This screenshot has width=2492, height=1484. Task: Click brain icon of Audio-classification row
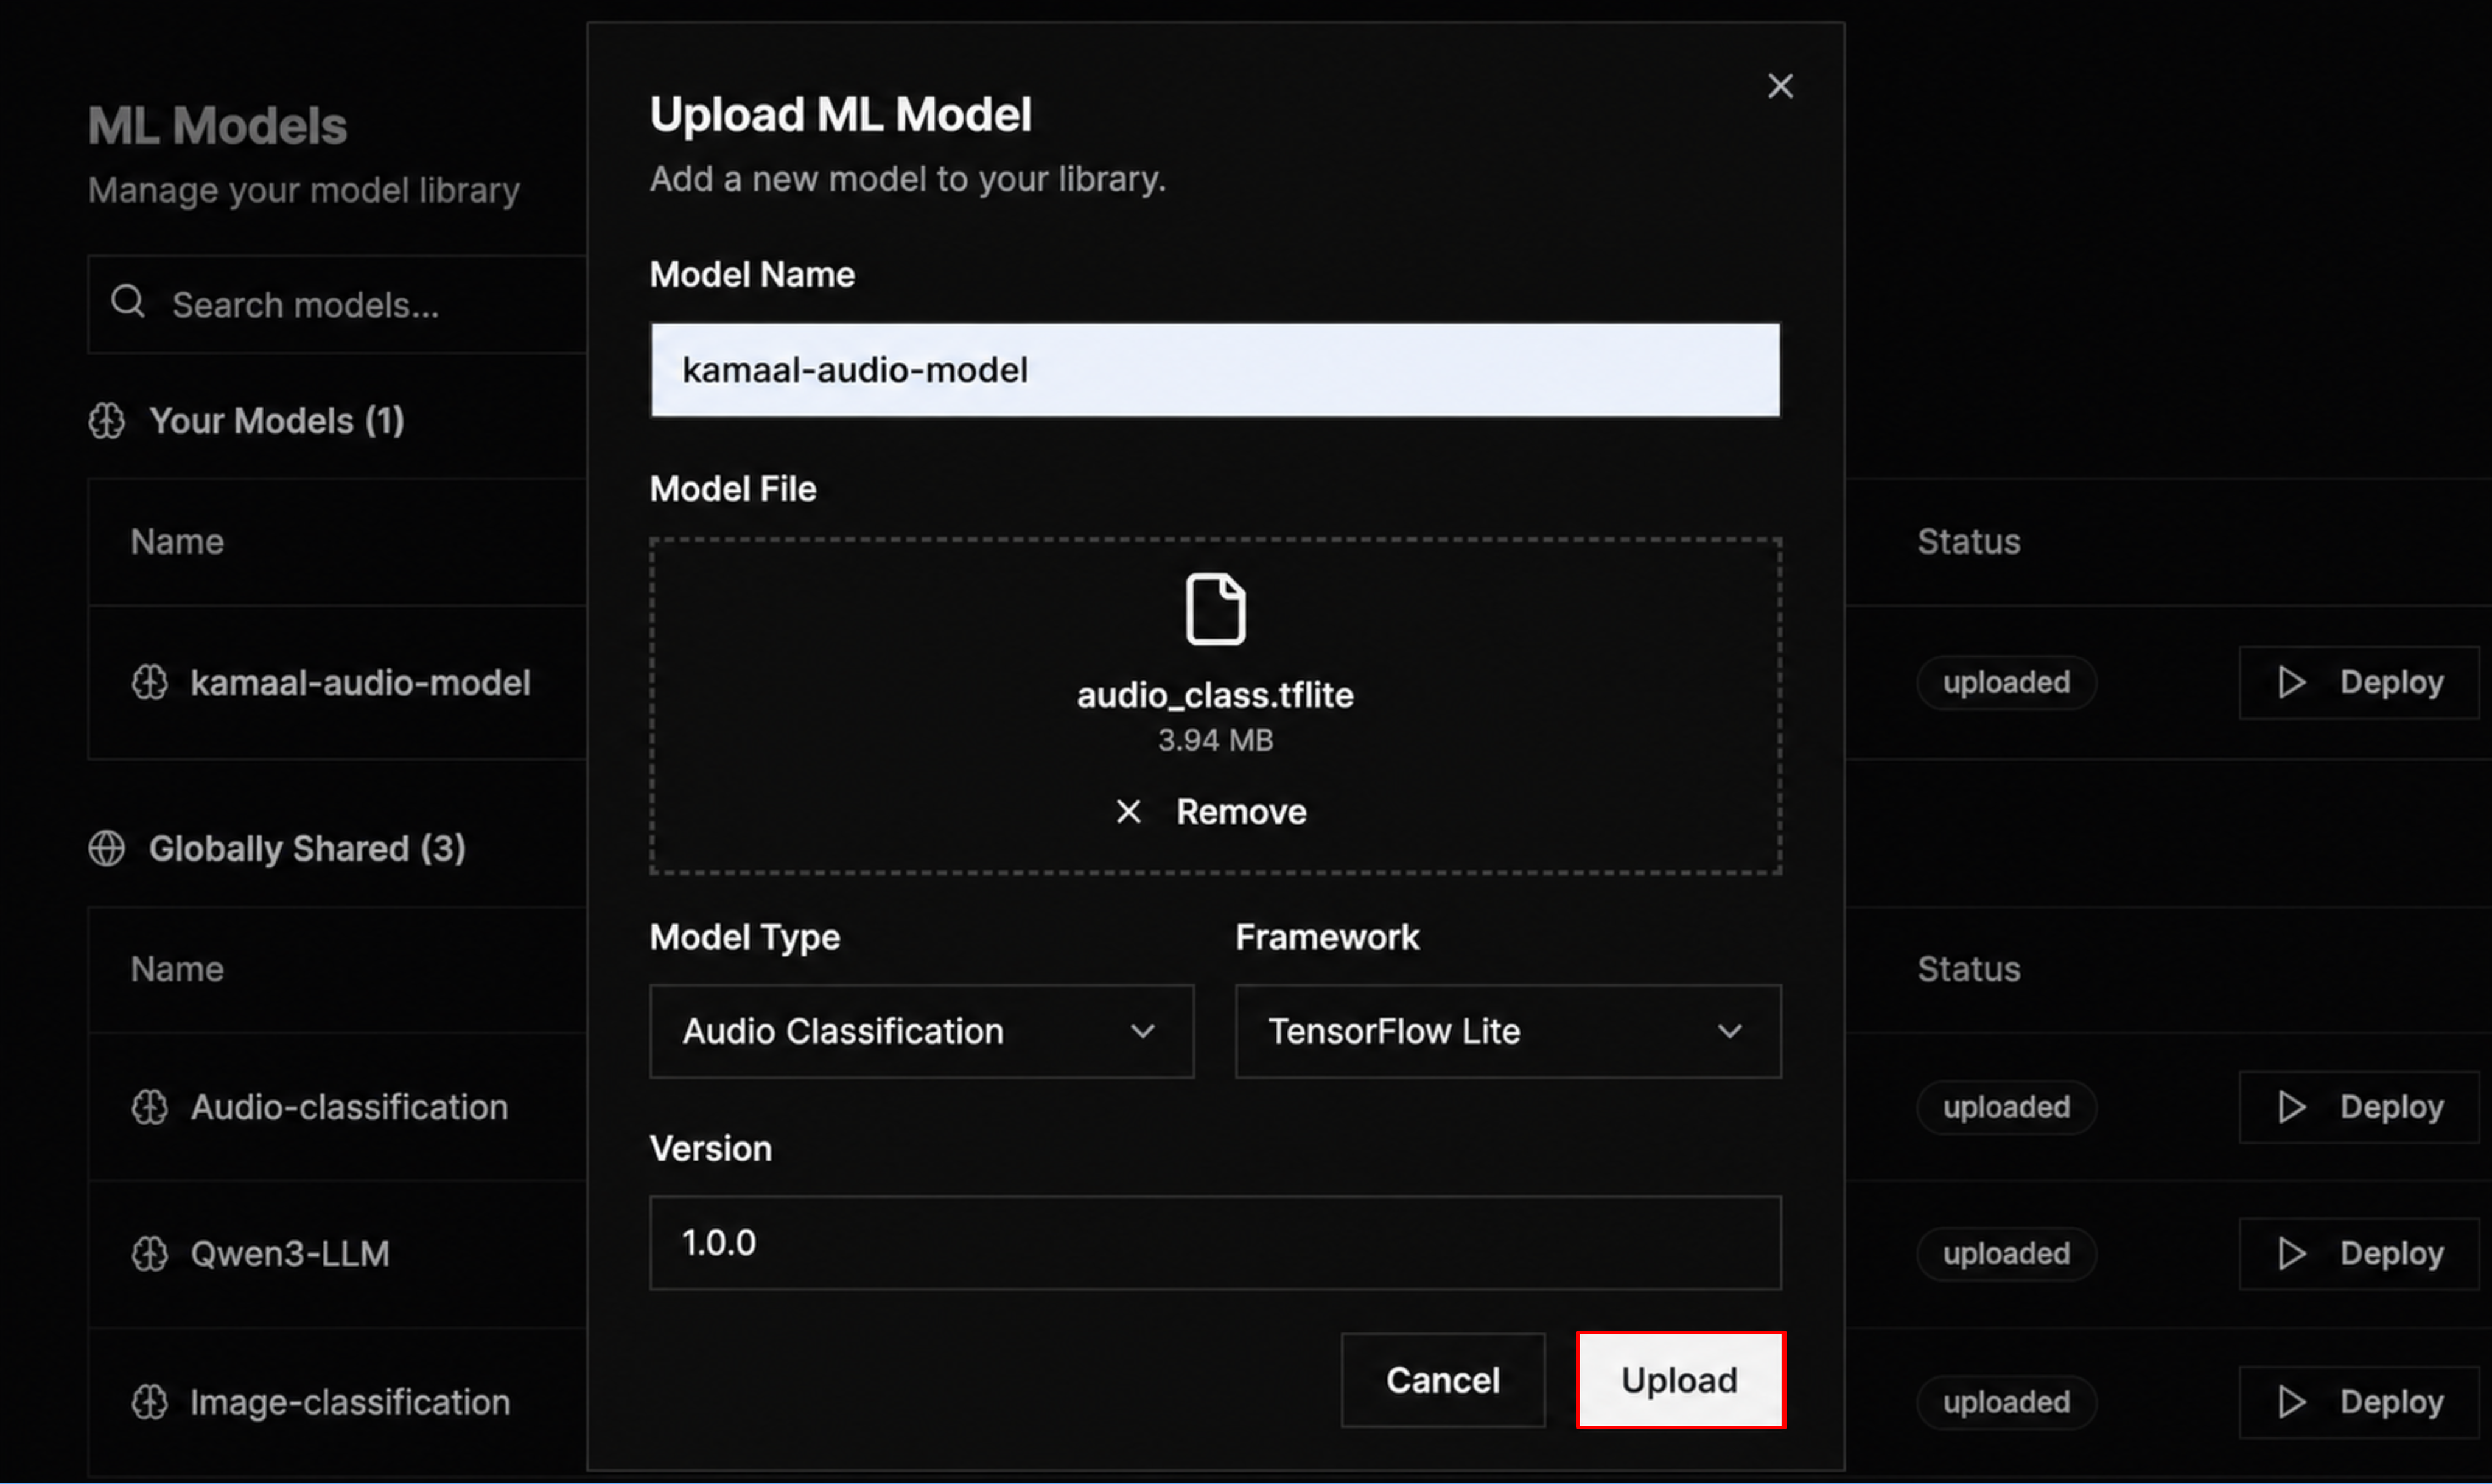click(x=150, y=1107)
